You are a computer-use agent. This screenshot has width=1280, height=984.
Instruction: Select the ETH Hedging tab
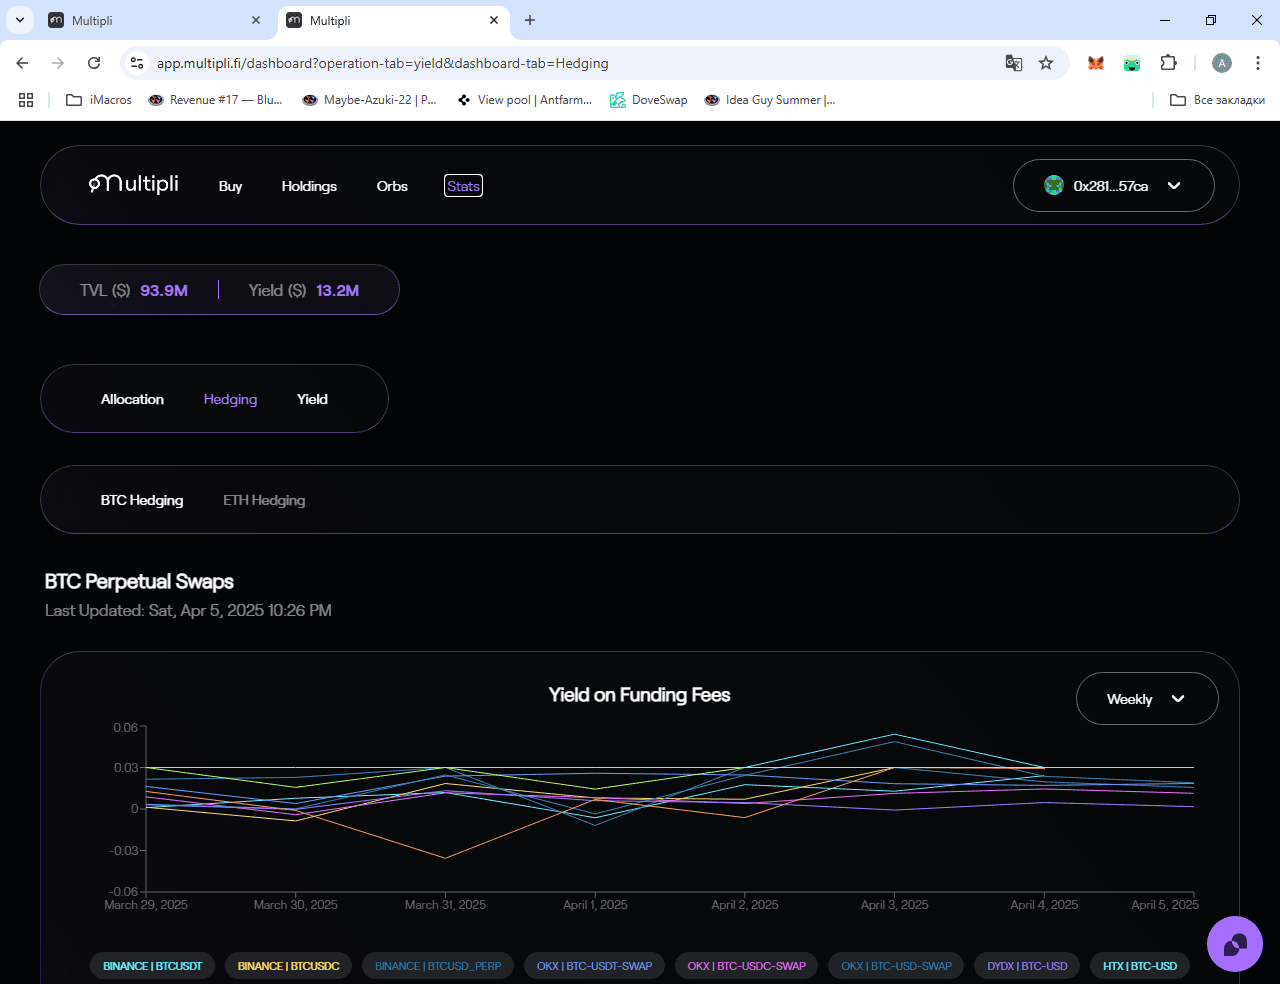[264, 500]
